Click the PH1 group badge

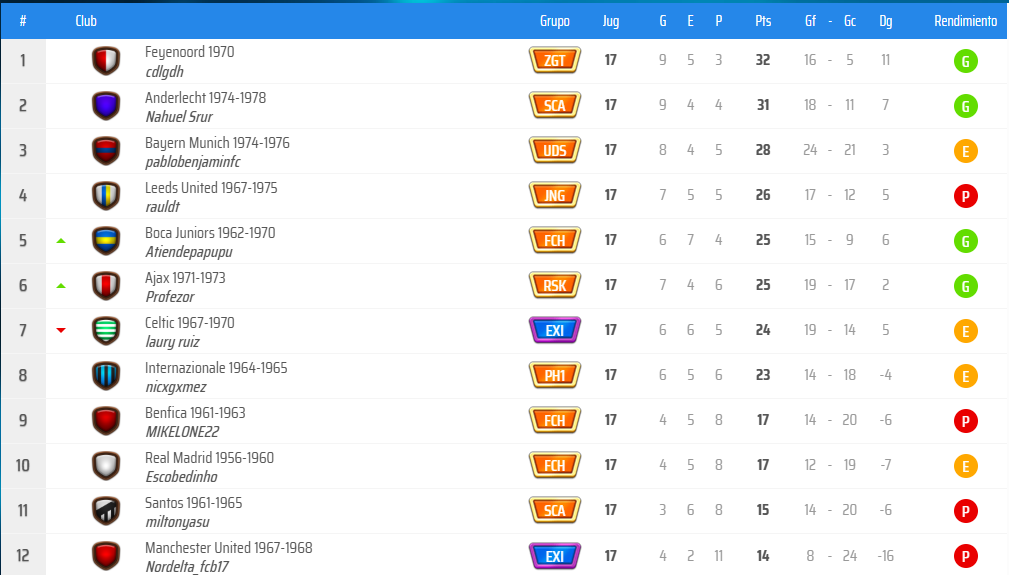point(554,376)
